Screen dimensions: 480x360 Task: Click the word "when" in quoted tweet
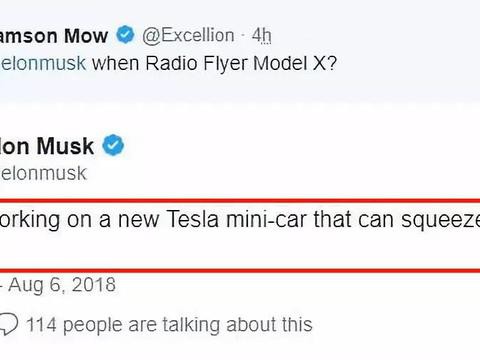[x=115, y=63]
